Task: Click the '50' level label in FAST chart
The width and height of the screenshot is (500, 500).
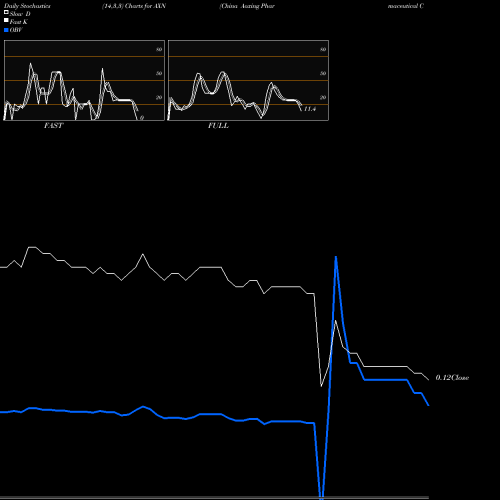Action: coord(159,73)
